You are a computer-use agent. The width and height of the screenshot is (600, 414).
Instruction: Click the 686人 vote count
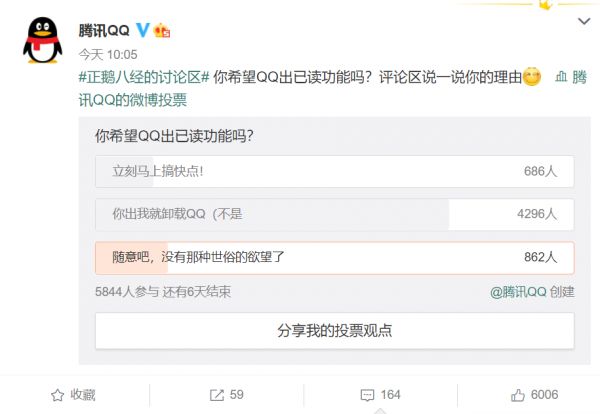(x=541, y=171)
